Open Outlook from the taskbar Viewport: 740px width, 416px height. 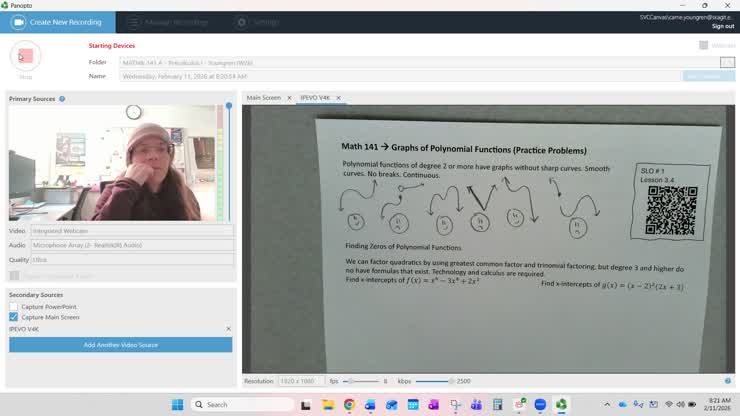click(x=370, y=405)
